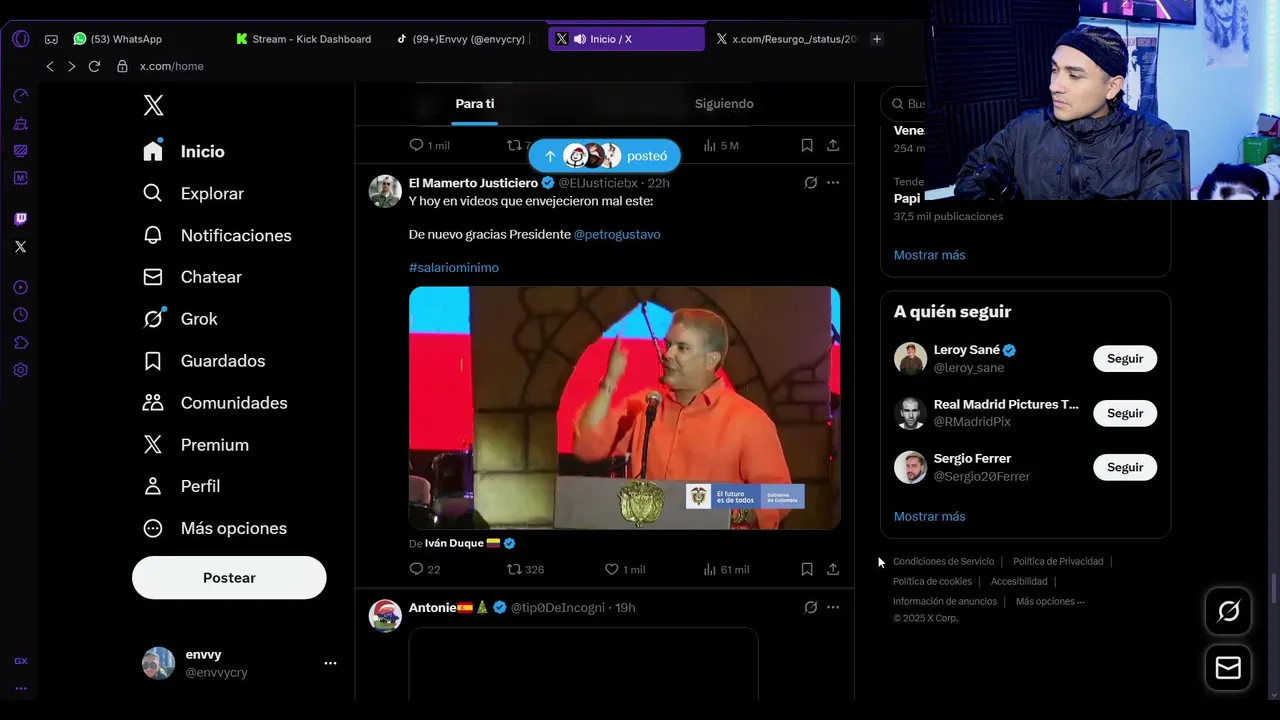Image resolution: width=1280 pixels, height=720 pixels.
Task: Share the El Mamerto Justiciero post
Action: (833, 569)
